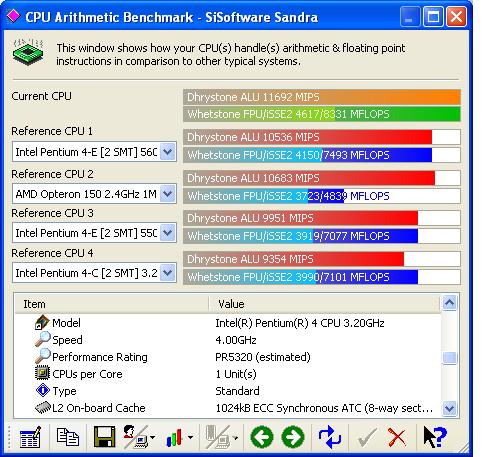Open Reference CPU 1 dropdown
500x457 pixels.
(x=168, y=152)
